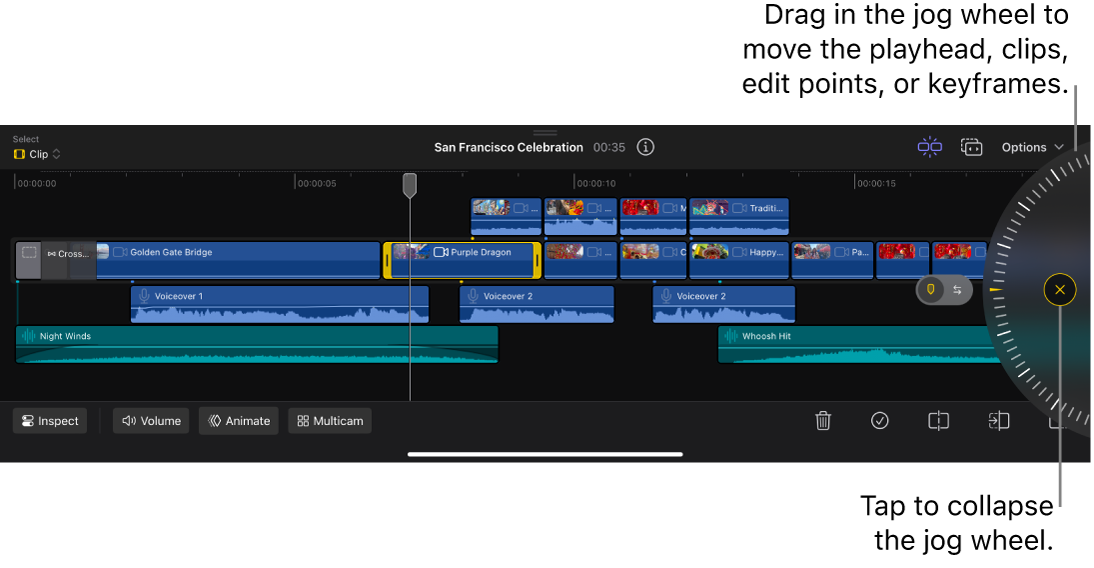This screenshot has width=1094, height=568.
Task: Open the Inspect panel
Action: click(x=50, y=421)
